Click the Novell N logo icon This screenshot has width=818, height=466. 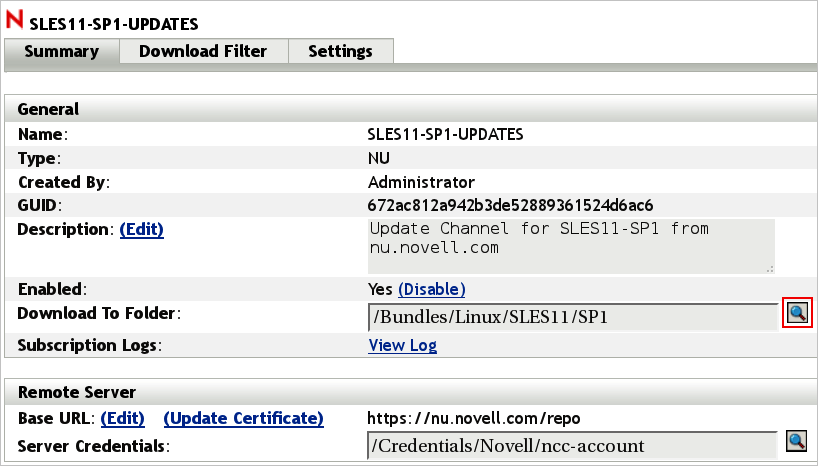[14, 21]
